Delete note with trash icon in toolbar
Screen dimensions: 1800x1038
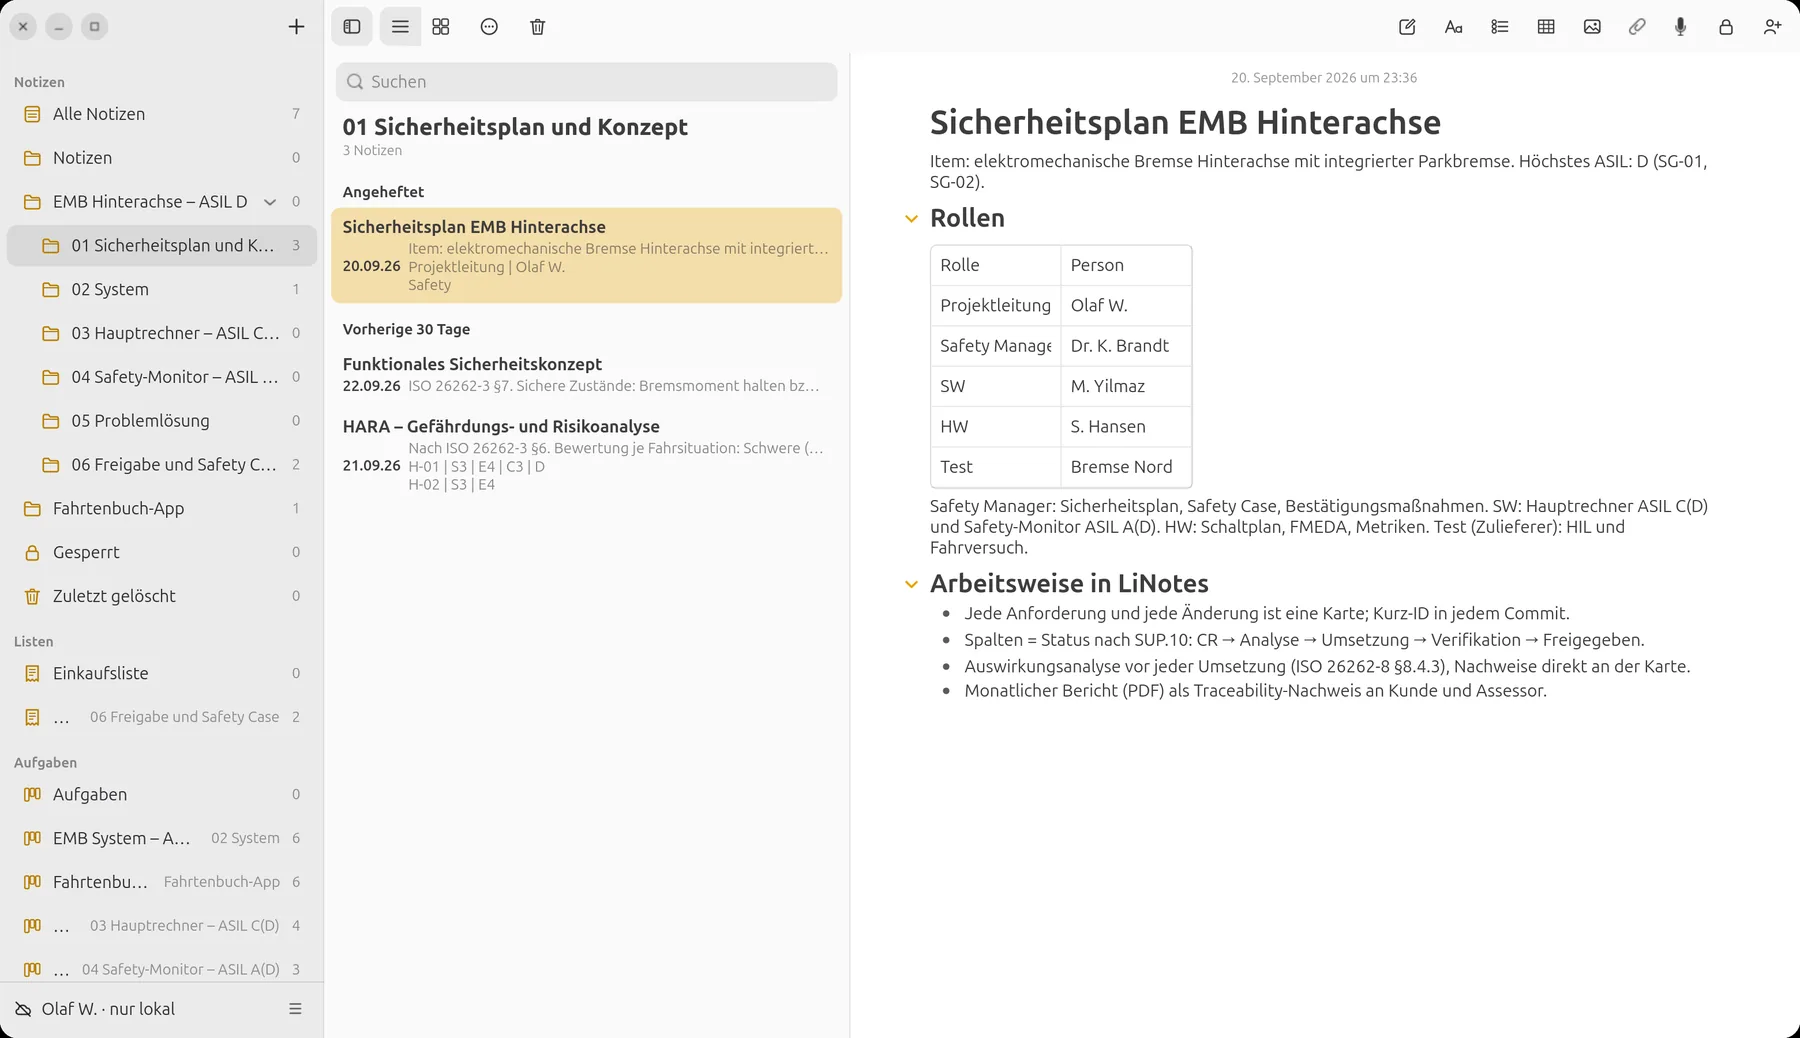tap(537, 27)
